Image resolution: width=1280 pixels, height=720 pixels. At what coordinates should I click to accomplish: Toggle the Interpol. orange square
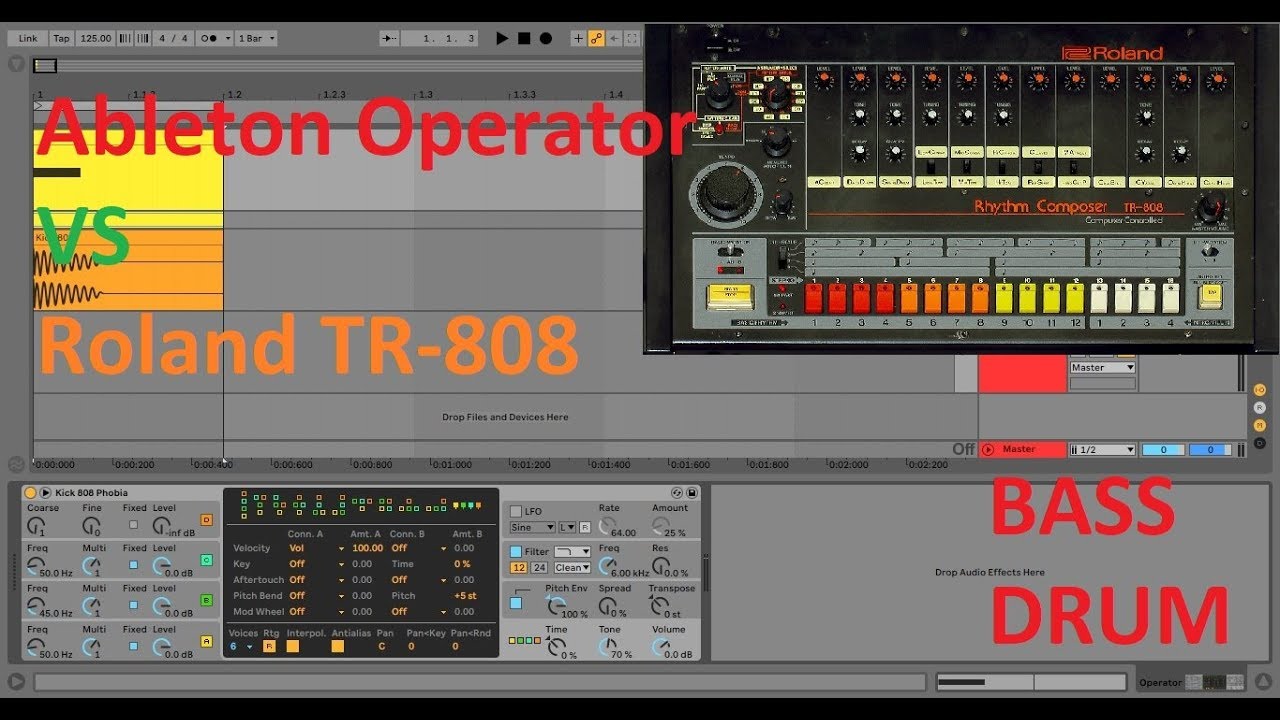click(x=293, y=647)
